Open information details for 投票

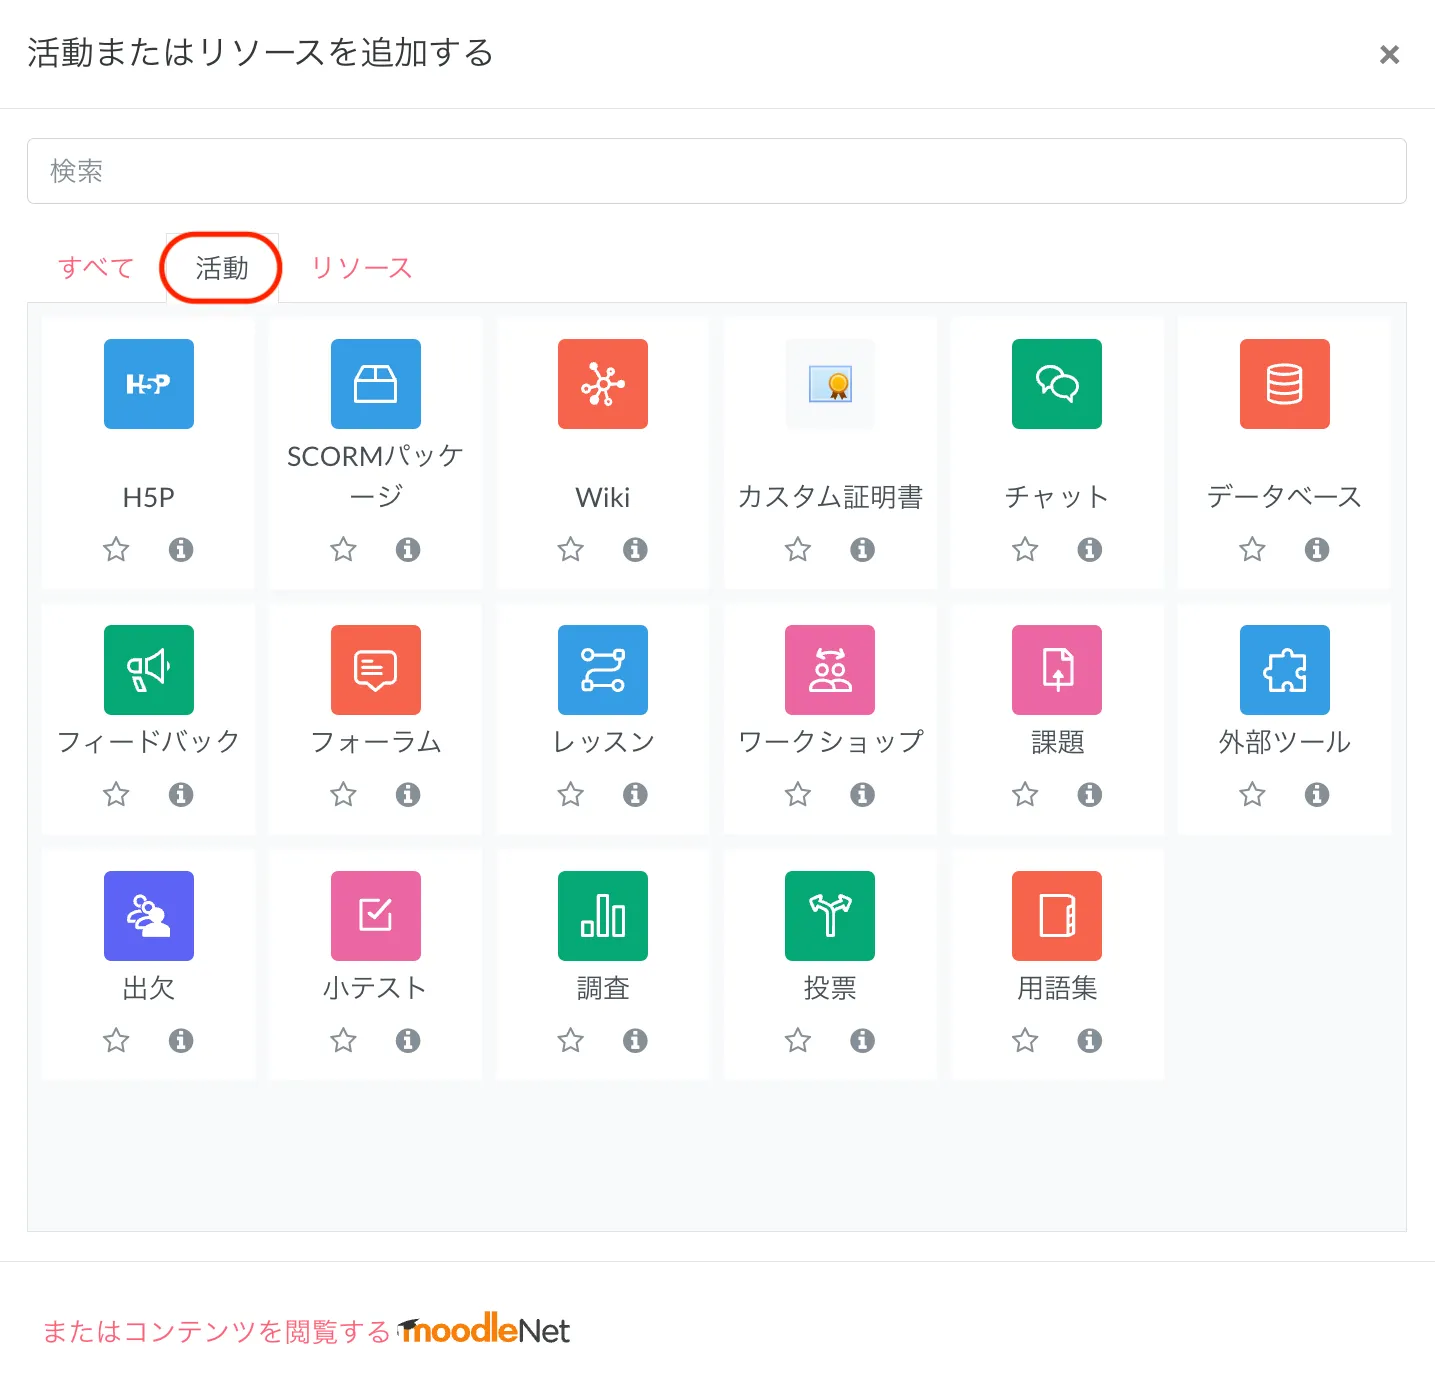(x=862, y=1041)
